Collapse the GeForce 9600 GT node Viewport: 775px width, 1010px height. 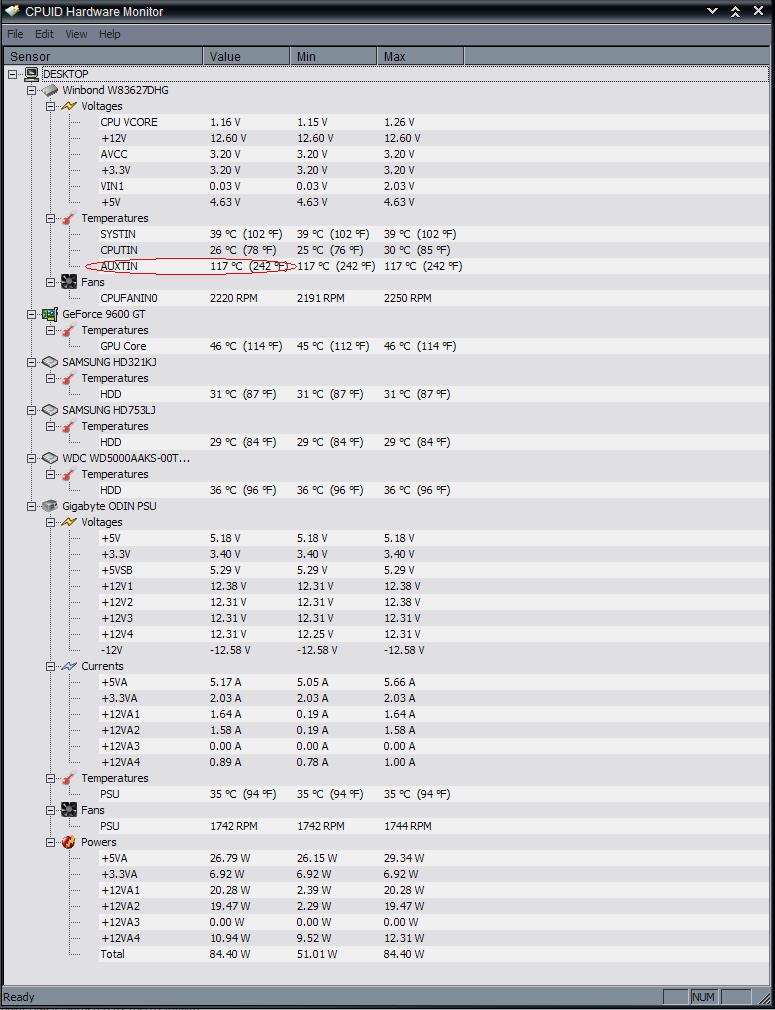32,314
